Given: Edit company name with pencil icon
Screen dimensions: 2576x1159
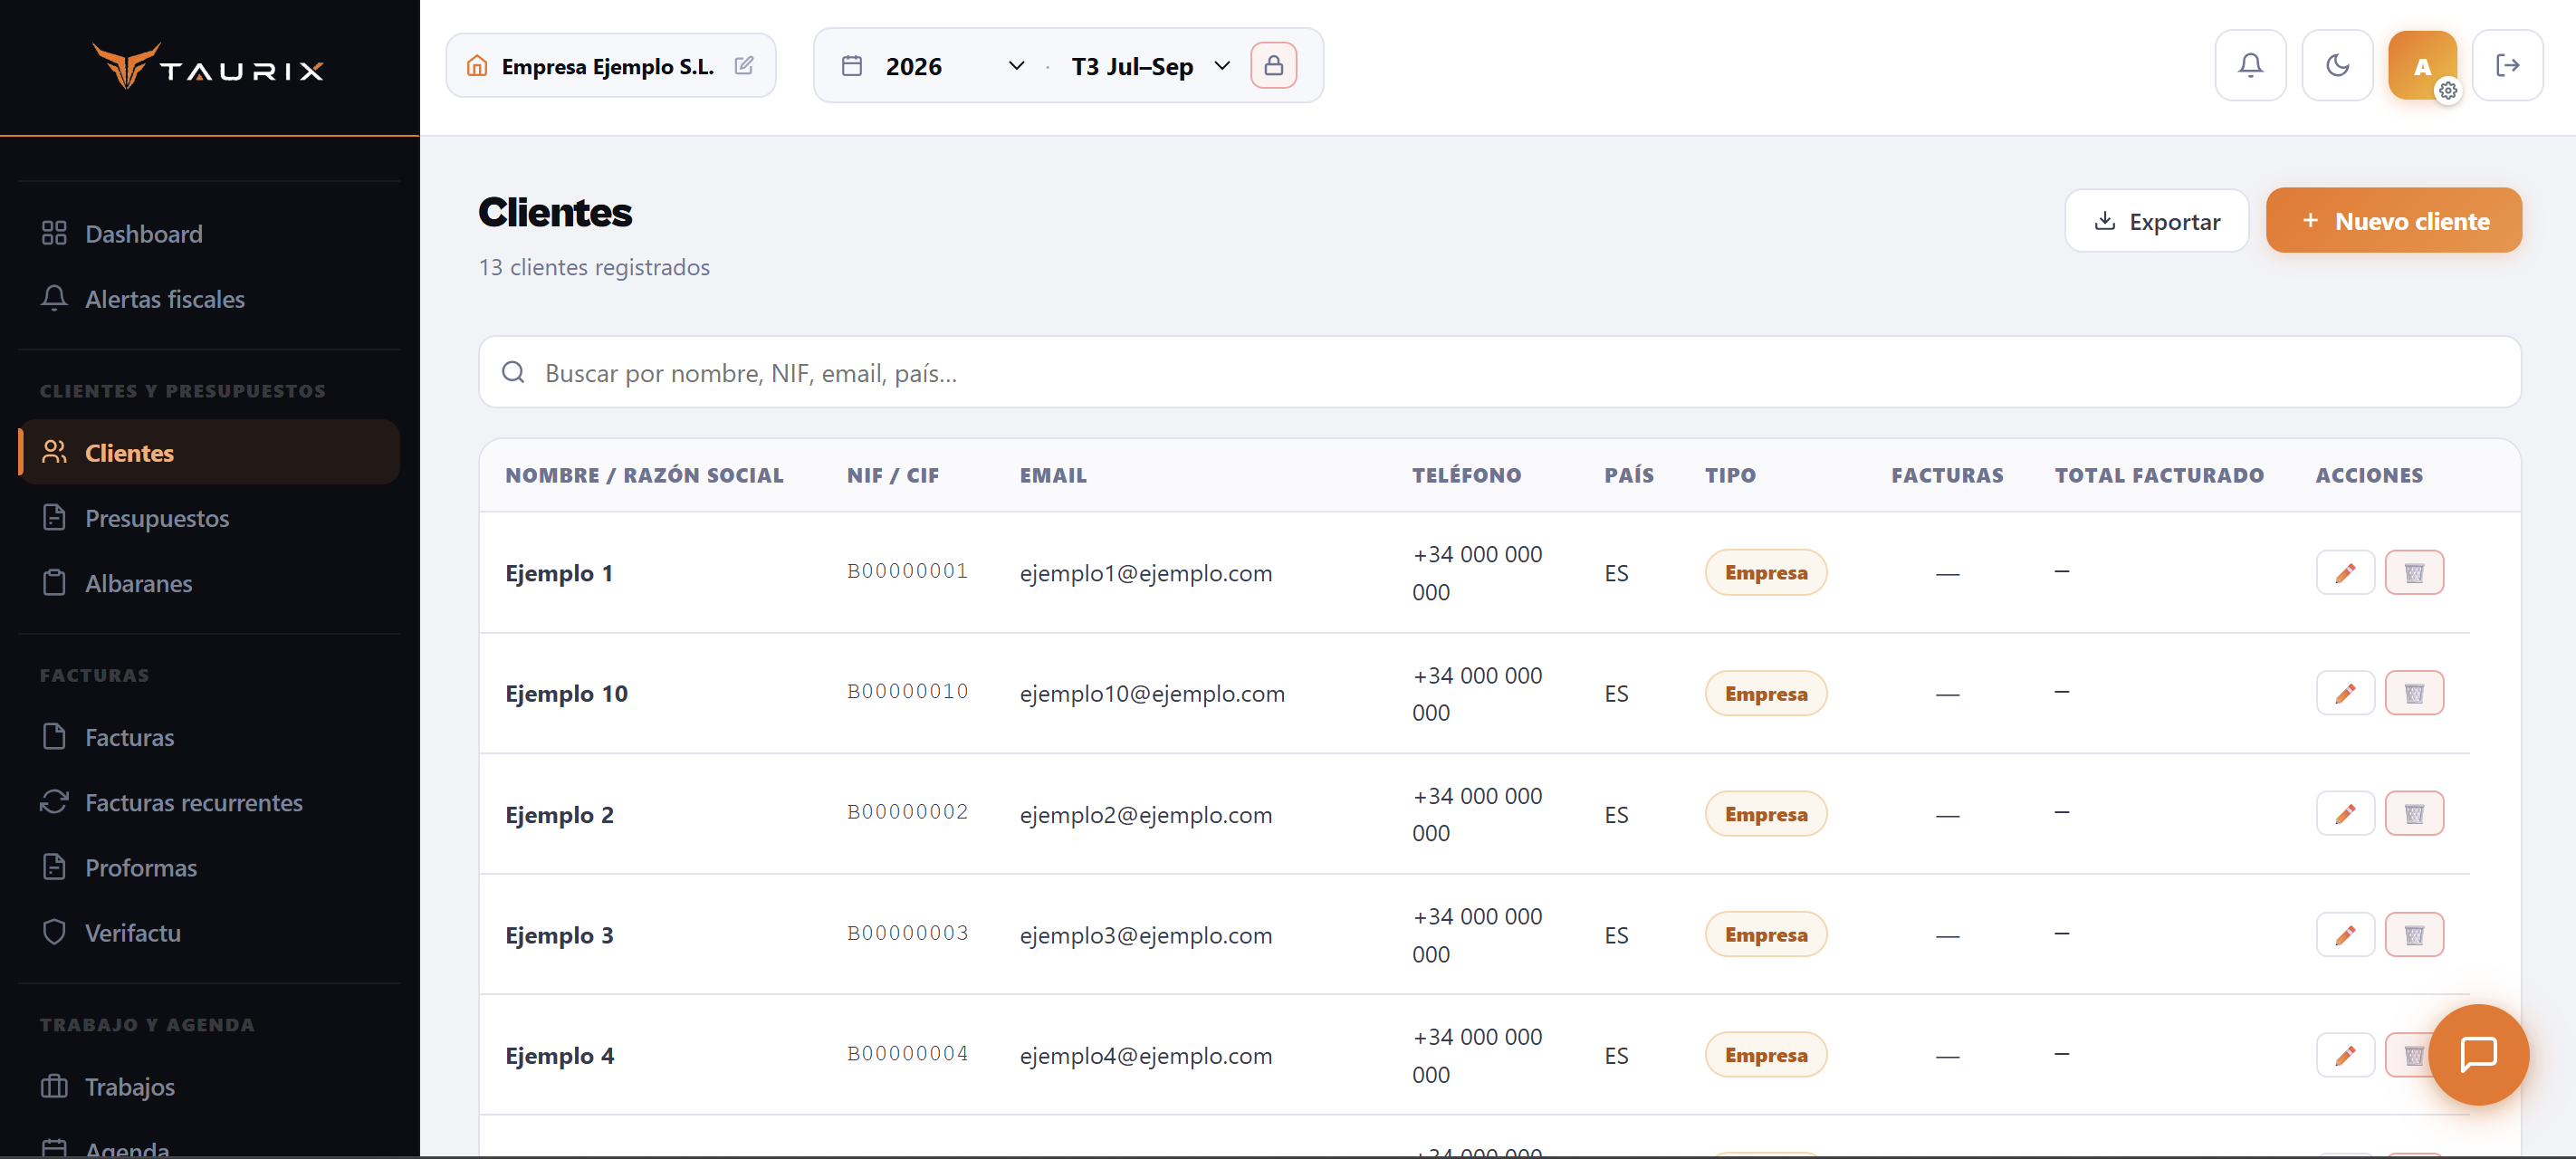Looking at the screenshot, I should (x=744, y=66).
